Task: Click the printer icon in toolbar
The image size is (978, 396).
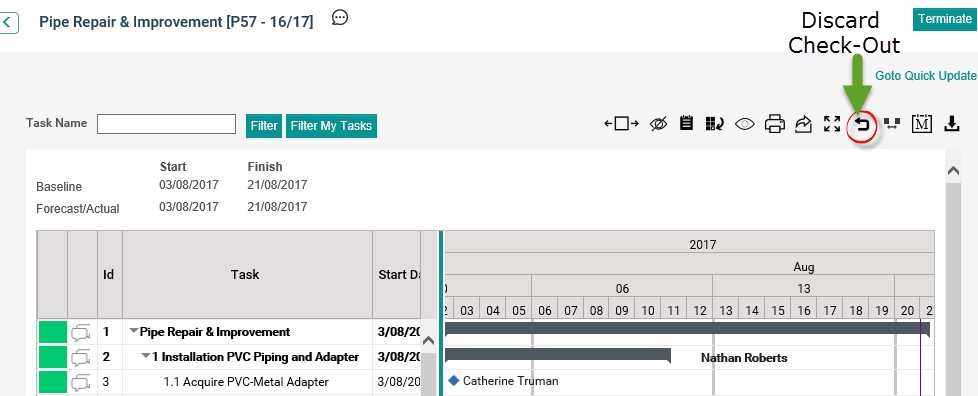Action: click(774, 124)
